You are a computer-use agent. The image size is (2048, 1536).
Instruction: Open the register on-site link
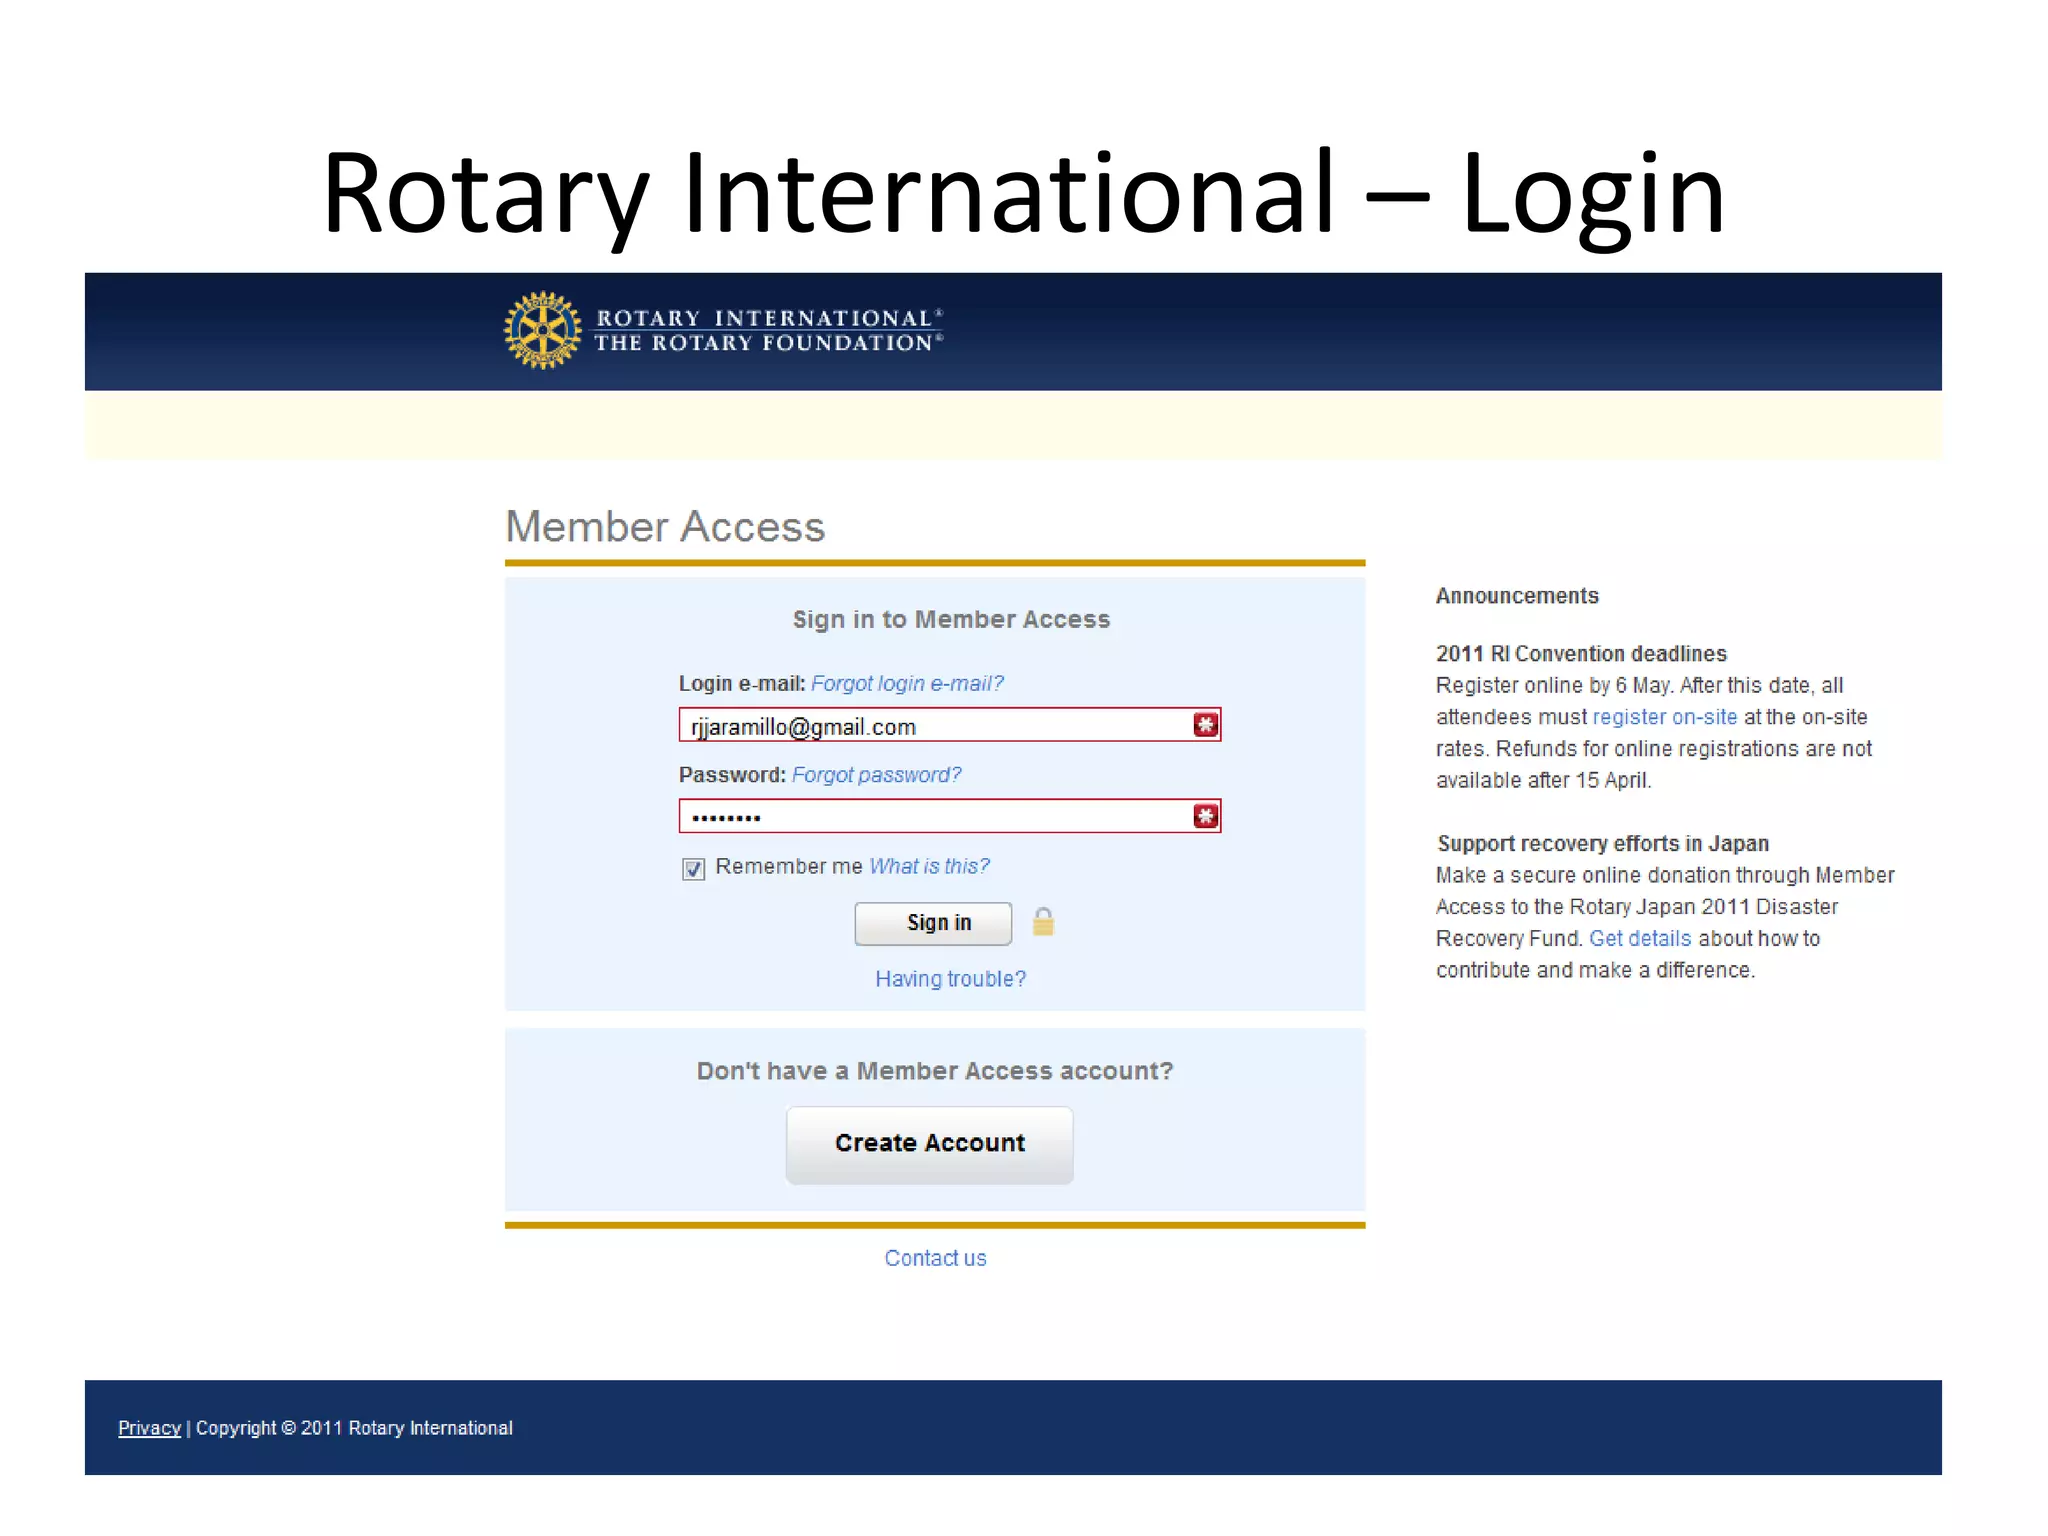(1664, 717)
